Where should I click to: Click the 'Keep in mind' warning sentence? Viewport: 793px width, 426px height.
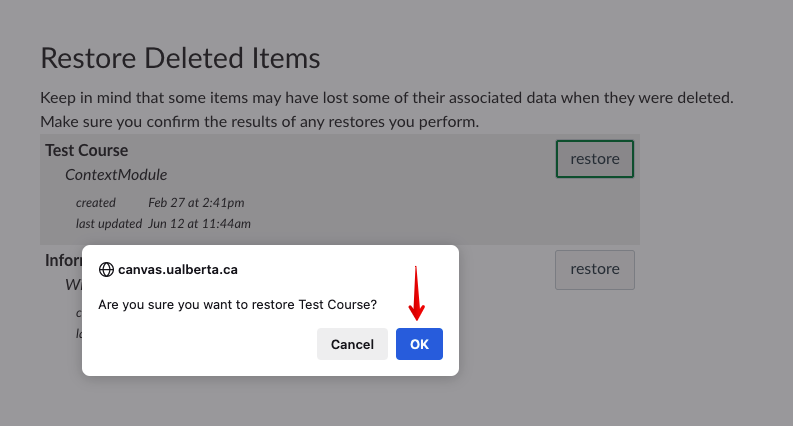387,98
